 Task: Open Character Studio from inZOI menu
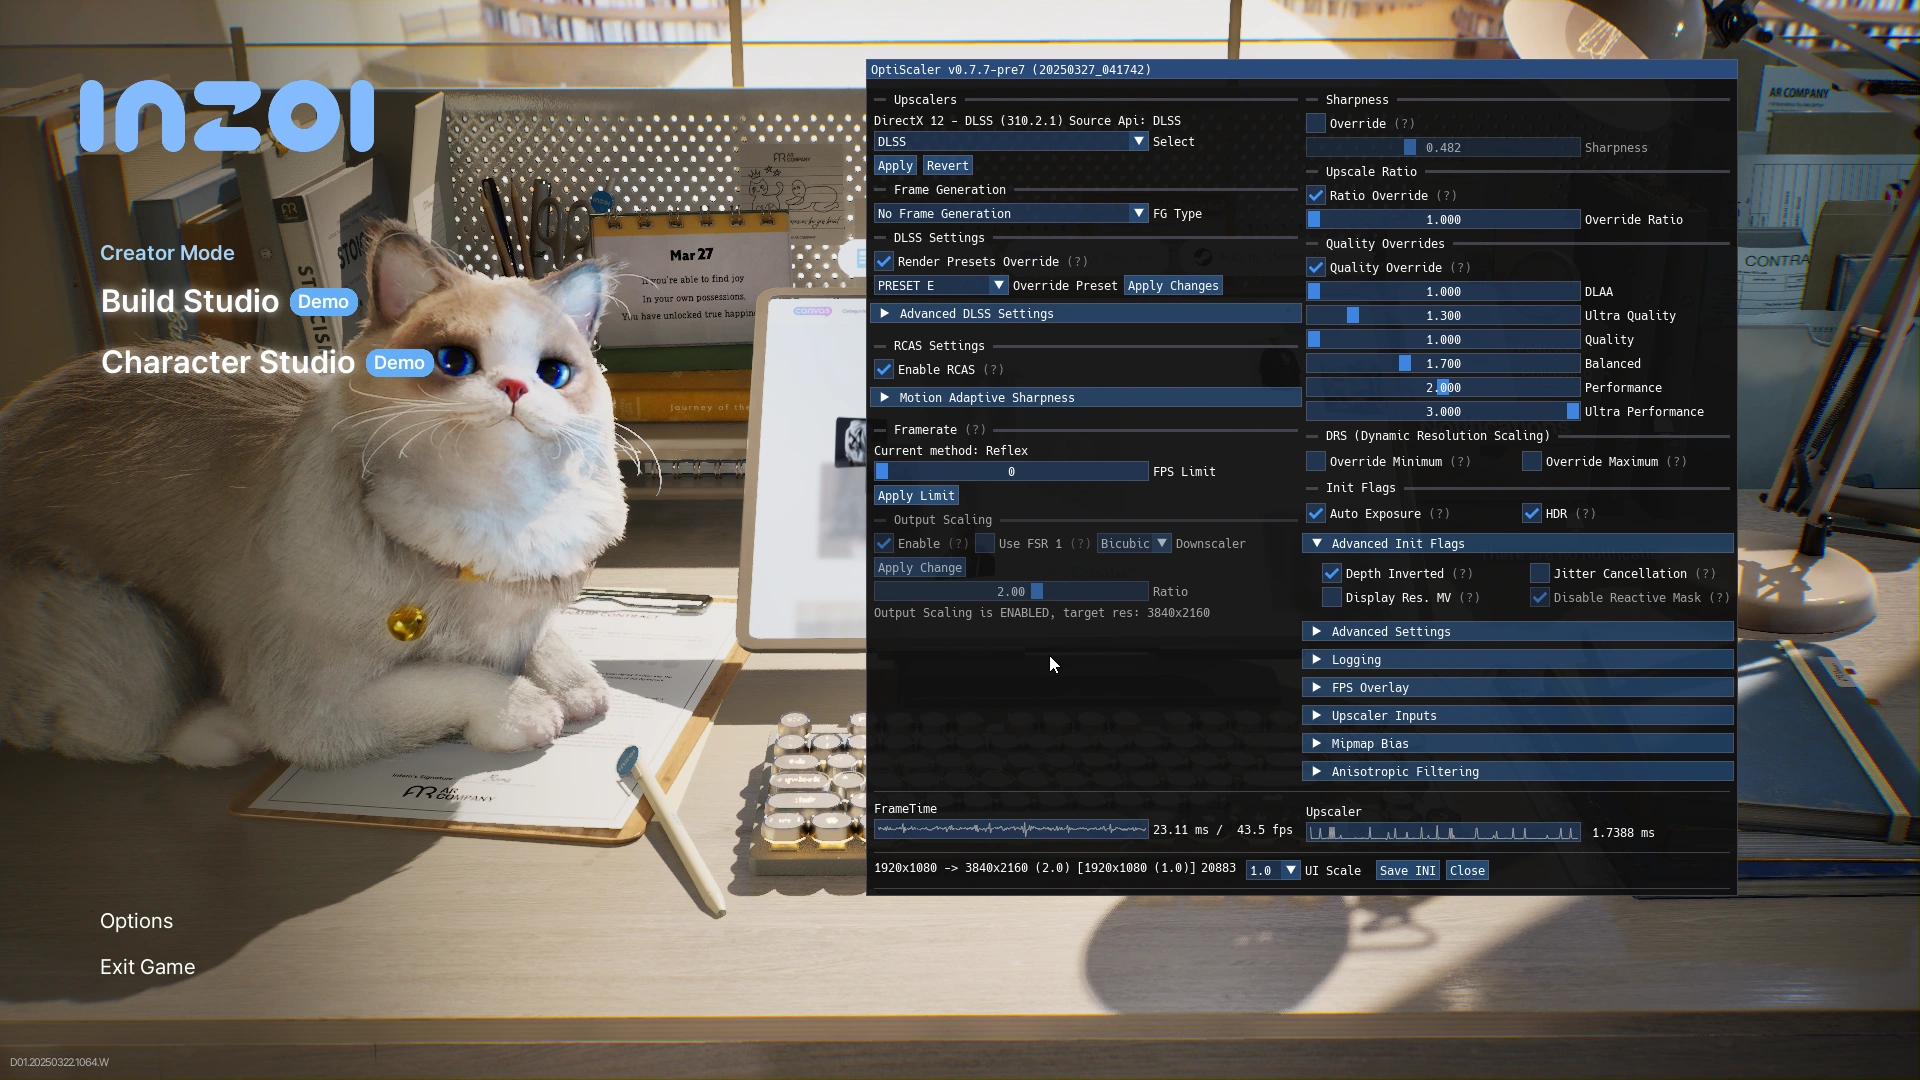pyautogui.click(x=228, y=363)
